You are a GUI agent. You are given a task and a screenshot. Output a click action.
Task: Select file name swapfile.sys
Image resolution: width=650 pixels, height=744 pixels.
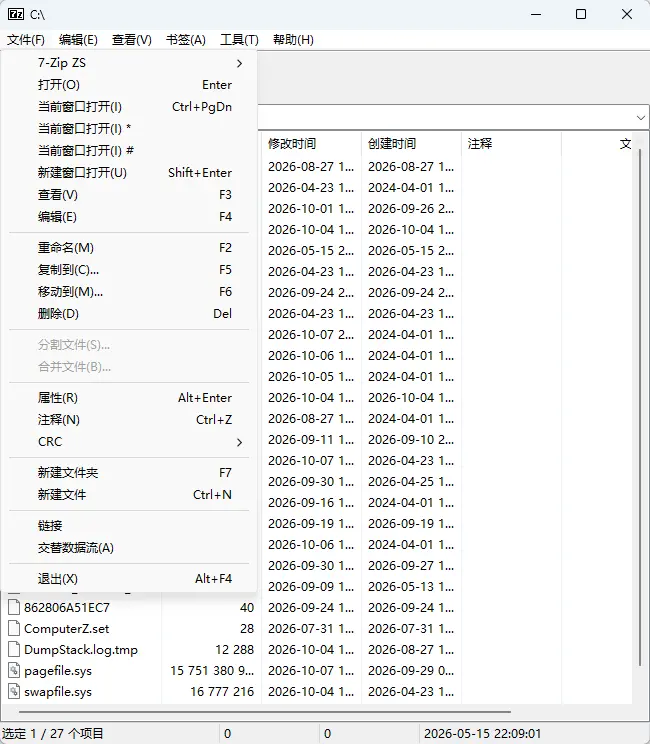point(58,692)
